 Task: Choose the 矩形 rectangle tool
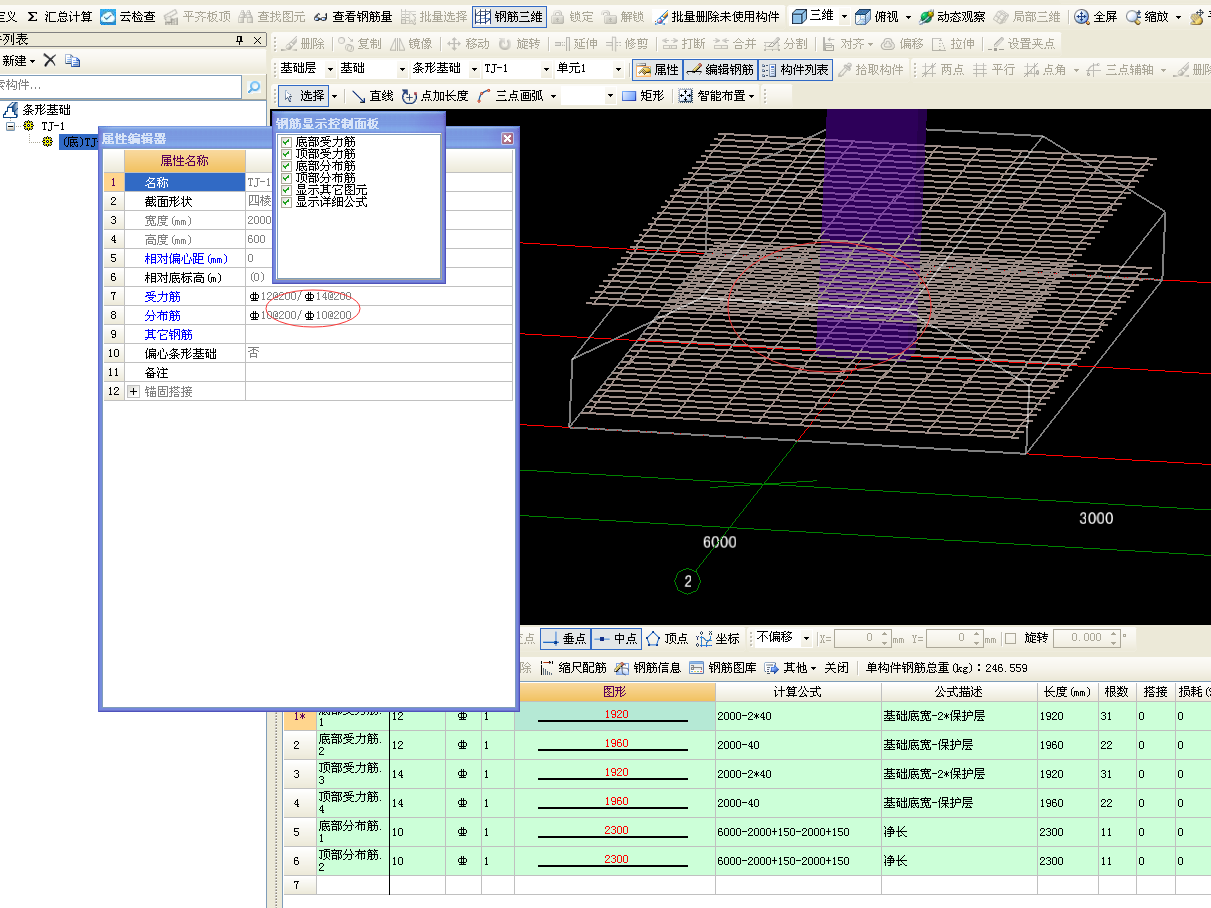[x=642, y=96]
